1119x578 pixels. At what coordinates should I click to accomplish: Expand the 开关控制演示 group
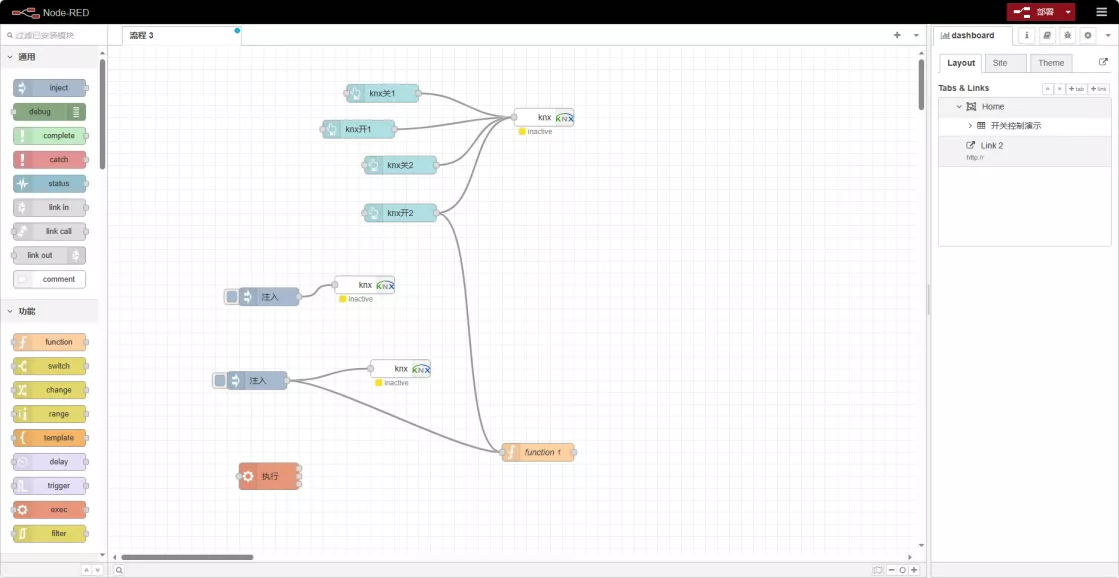pos(970,126)
